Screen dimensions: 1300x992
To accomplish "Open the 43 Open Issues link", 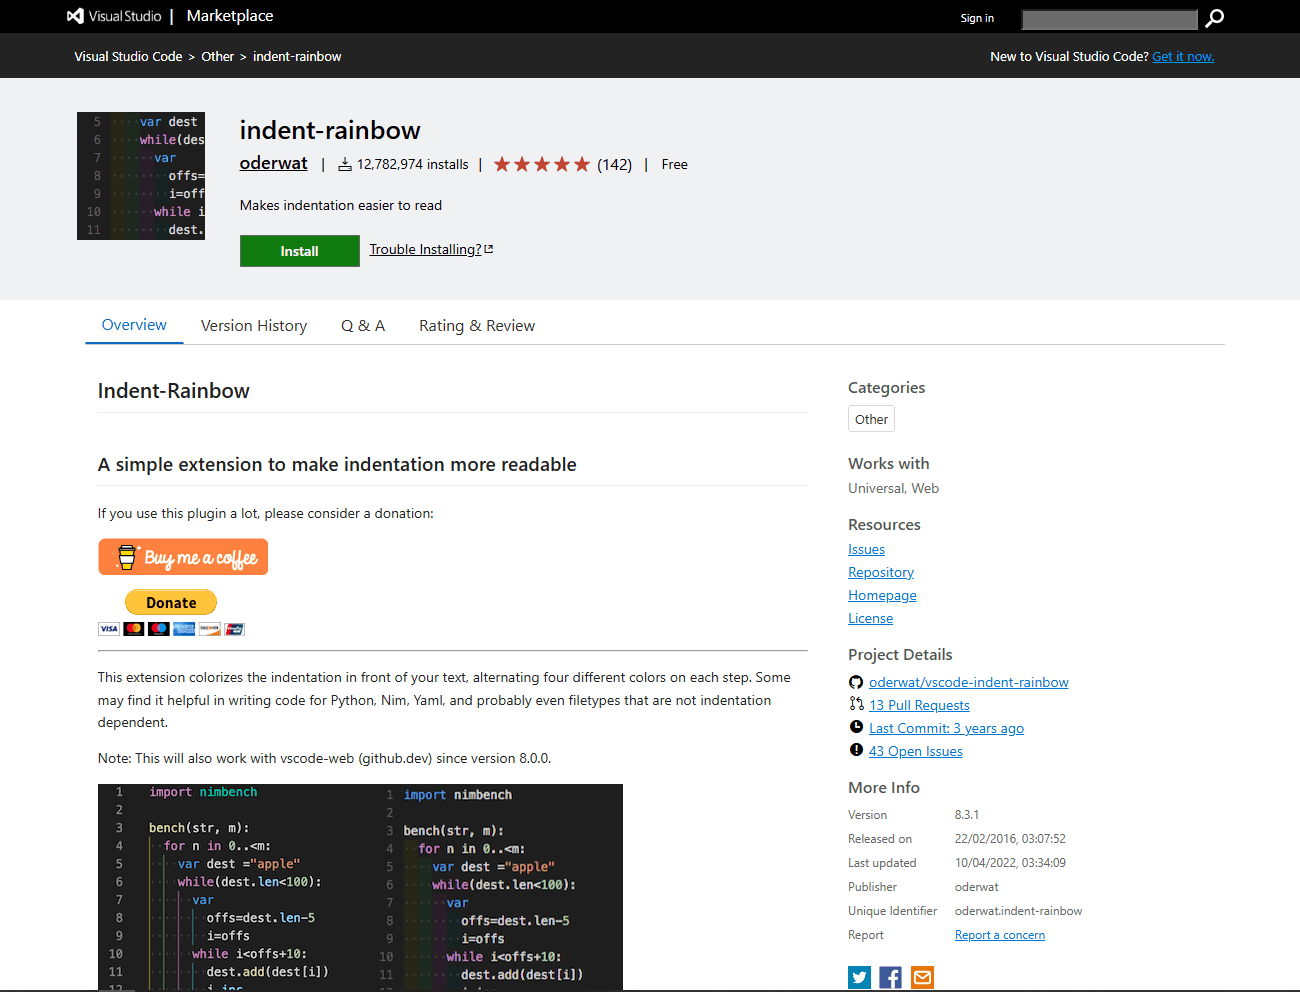I will [916, 751].
